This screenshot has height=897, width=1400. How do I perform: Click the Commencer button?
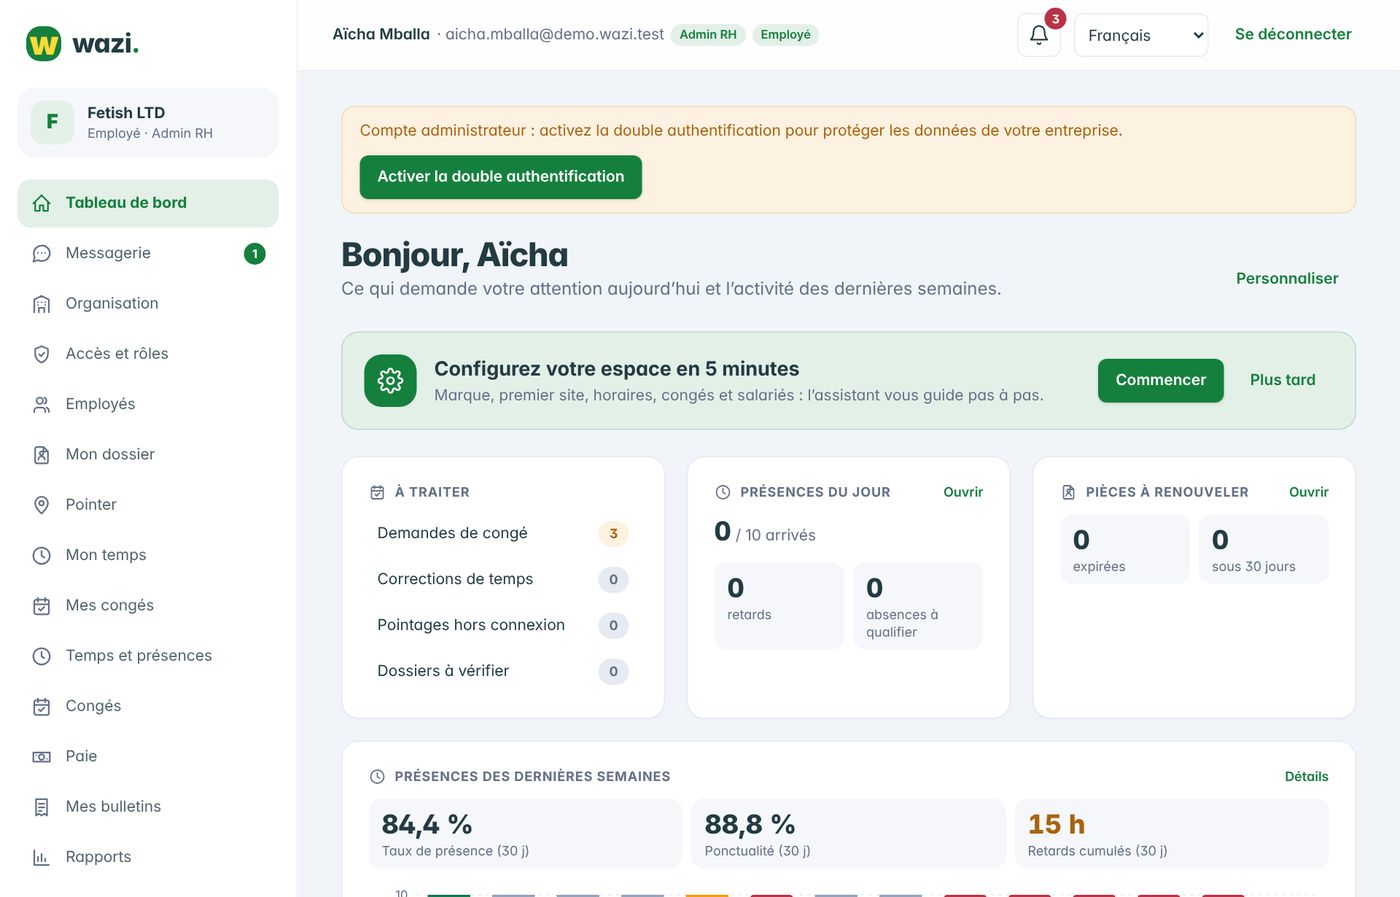[x=1161, y=381]
